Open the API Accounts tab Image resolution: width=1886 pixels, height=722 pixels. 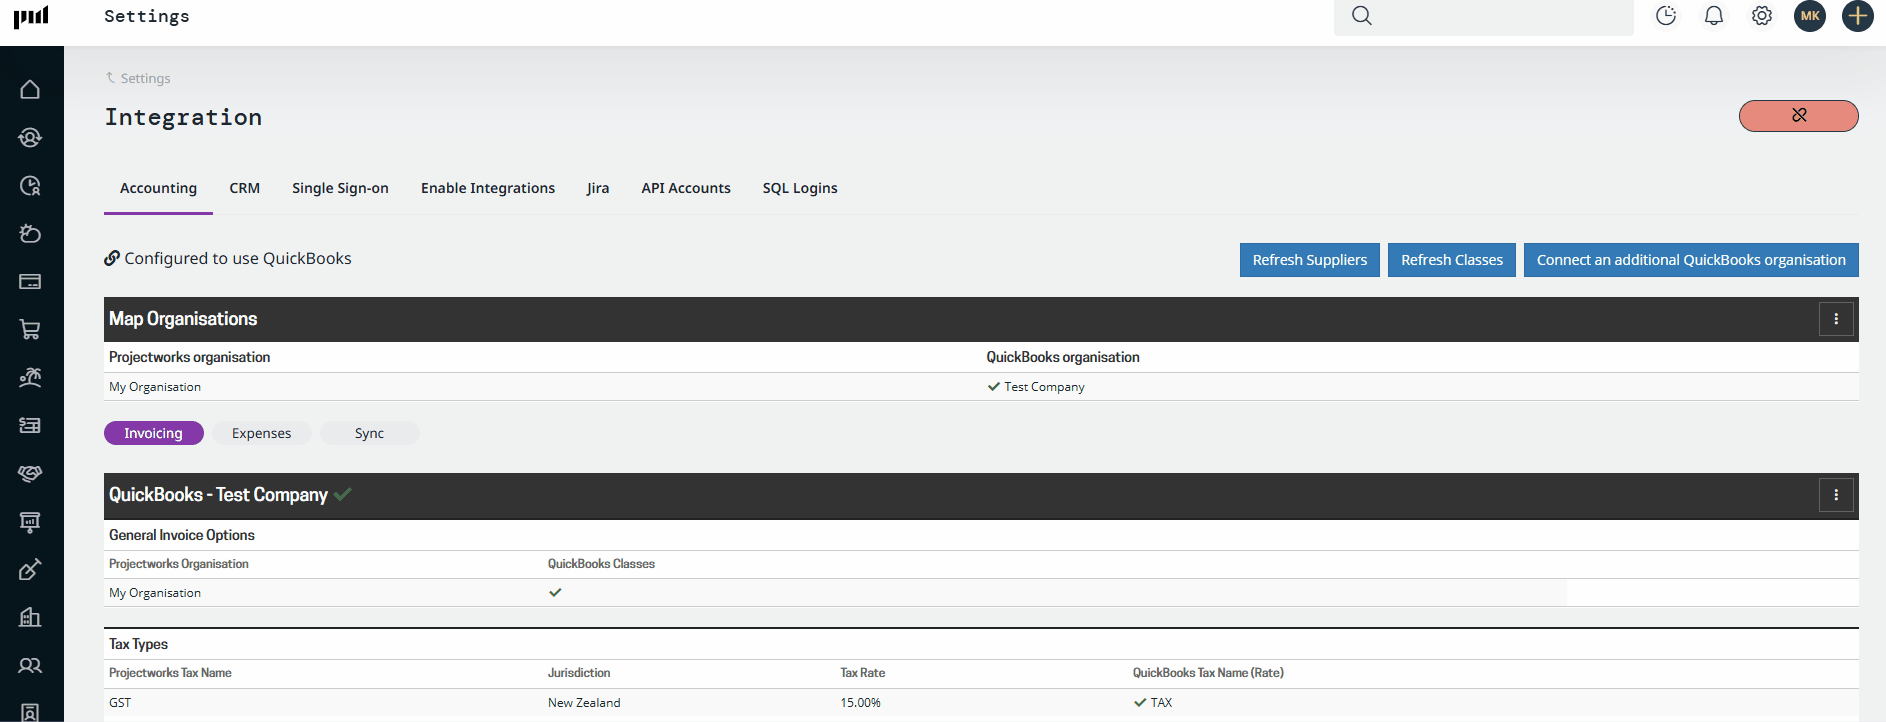(686, 188)
